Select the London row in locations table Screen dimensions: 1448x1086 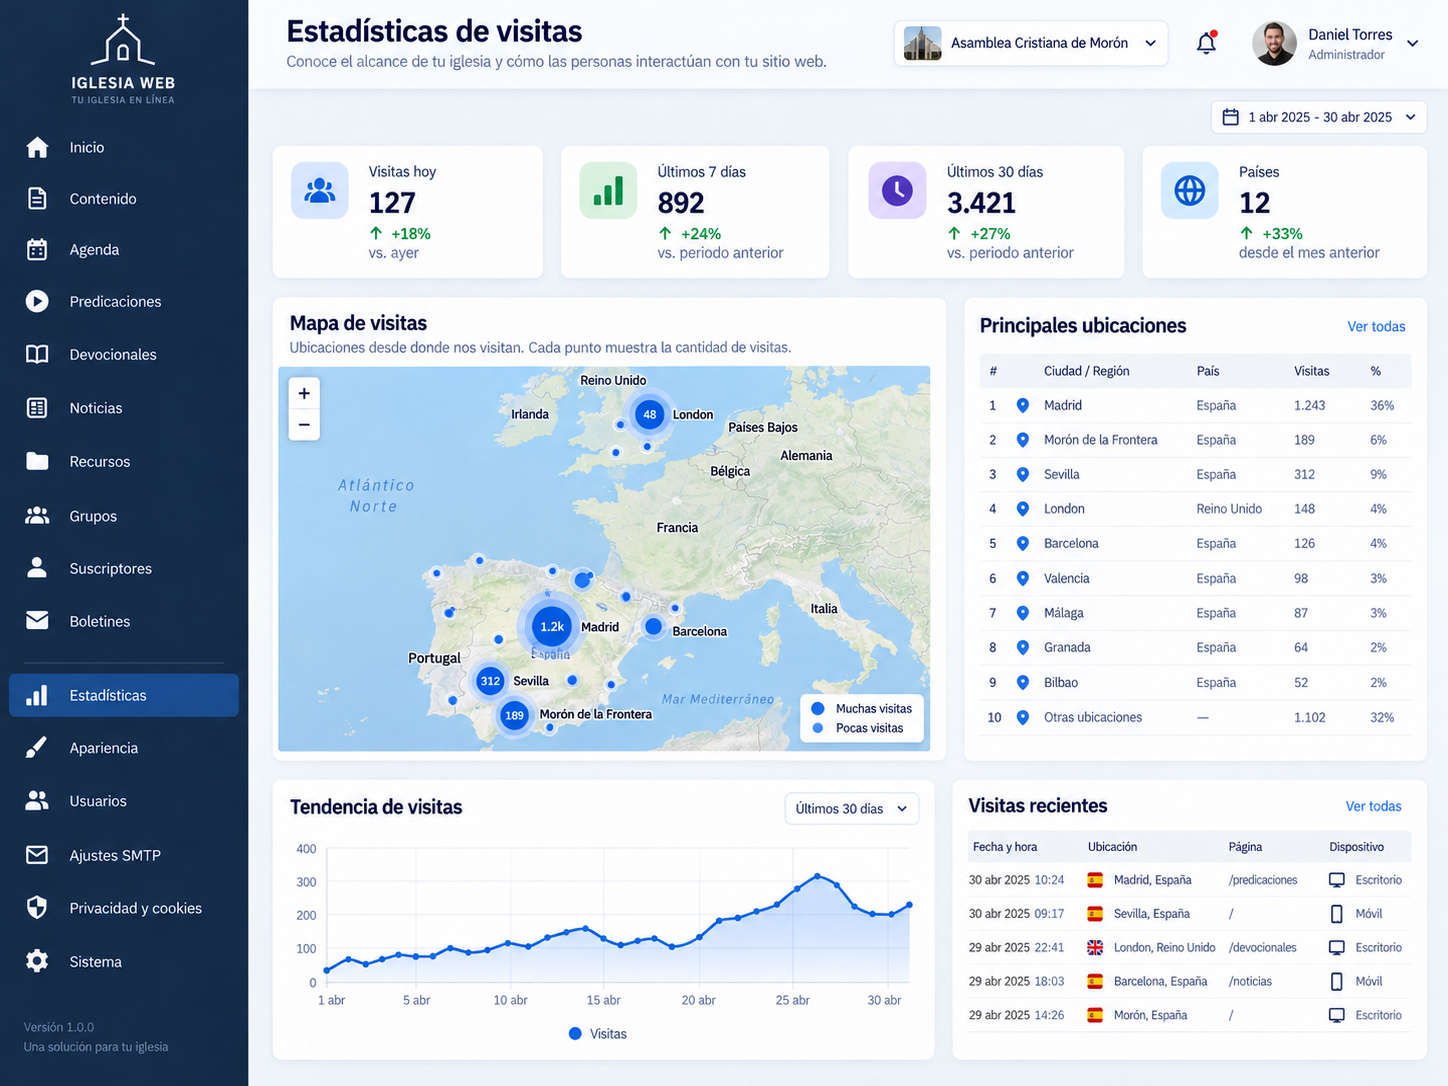tap(1195, 509)
